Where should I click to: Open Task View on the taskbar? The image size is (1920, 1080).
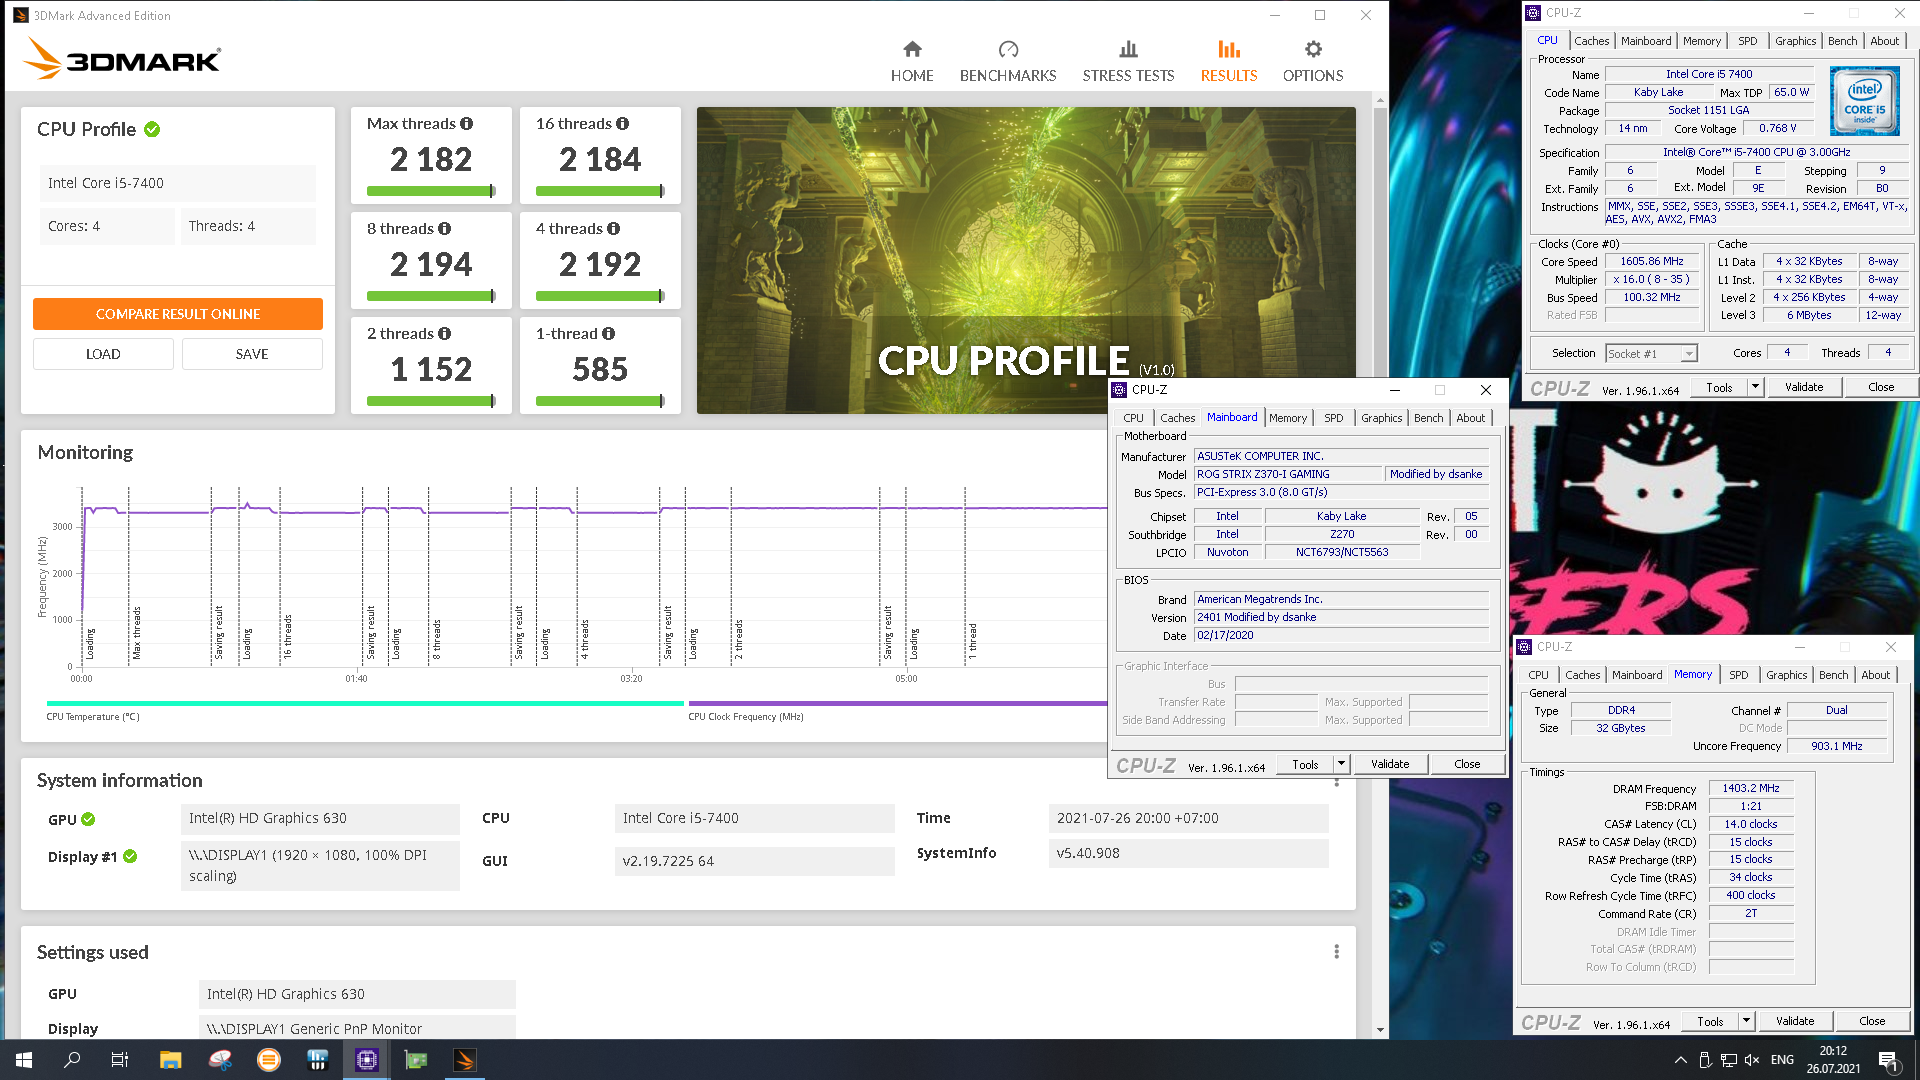[120, 1060]
